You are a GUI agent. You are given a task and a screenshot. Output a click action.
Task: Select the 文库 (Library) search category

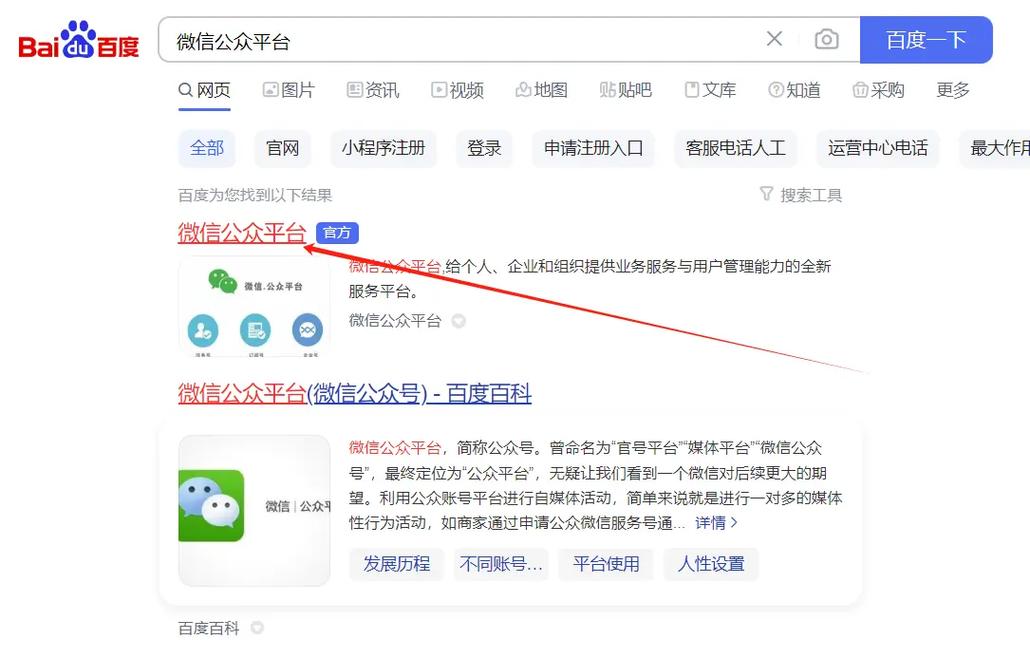click(x=710, y=89)
